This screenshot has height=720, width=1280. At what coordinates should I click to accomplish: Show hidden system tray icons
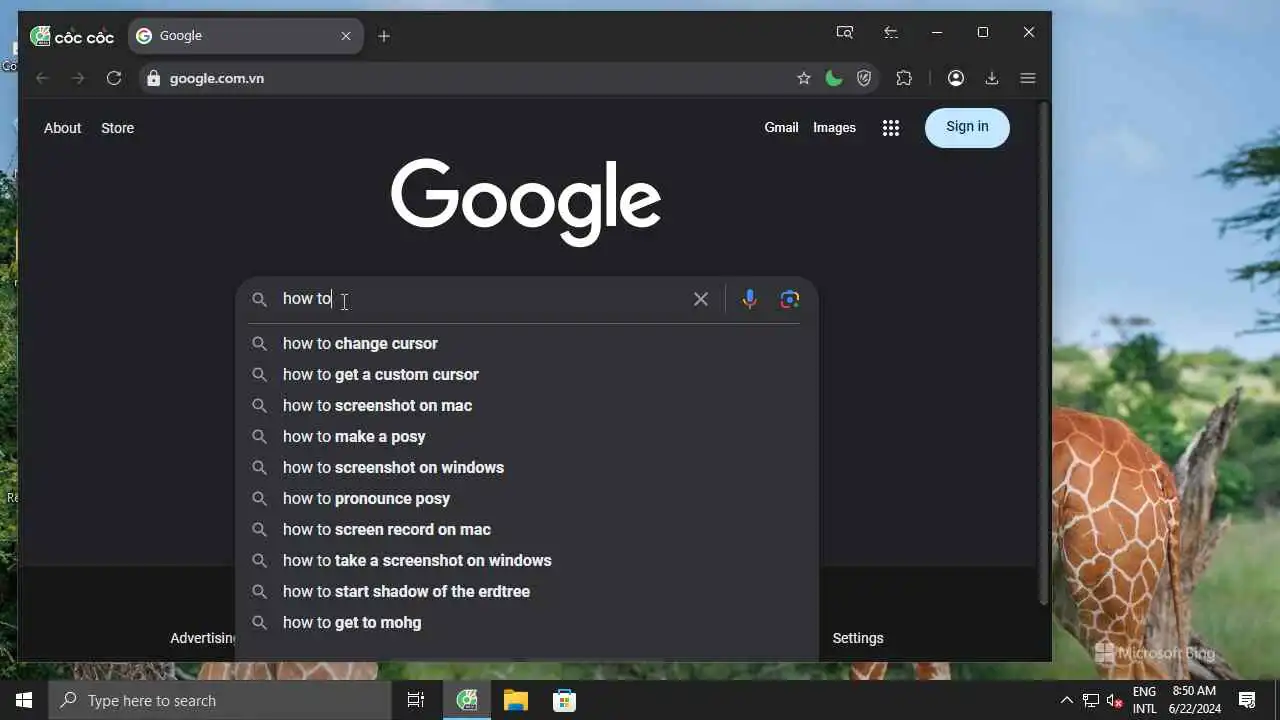coord(1066,700)
